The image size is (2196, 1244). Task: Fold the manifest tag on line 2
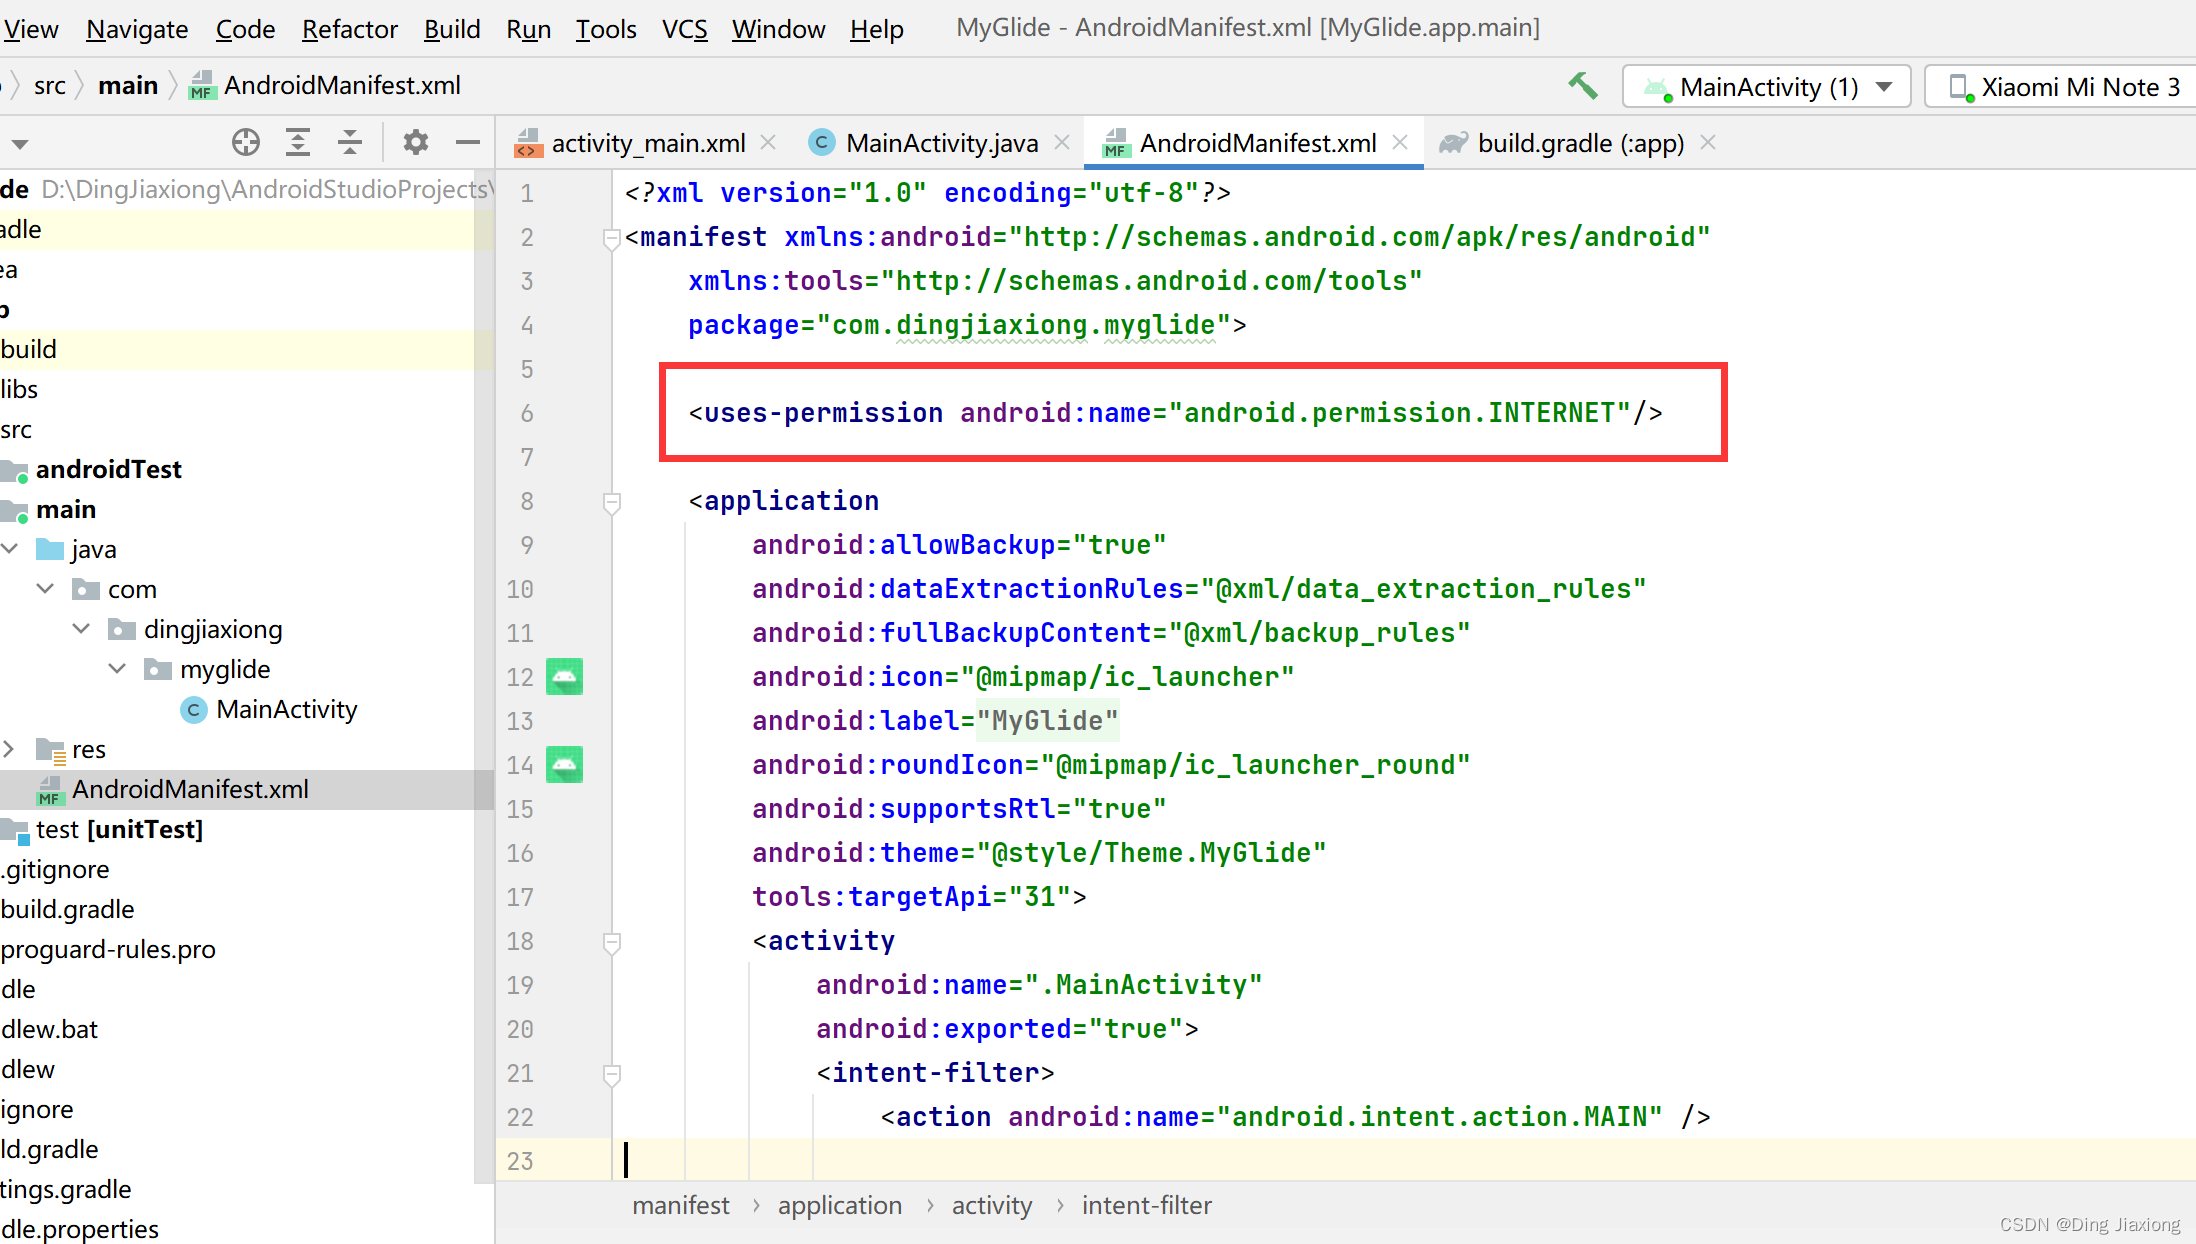pos(612,238)
